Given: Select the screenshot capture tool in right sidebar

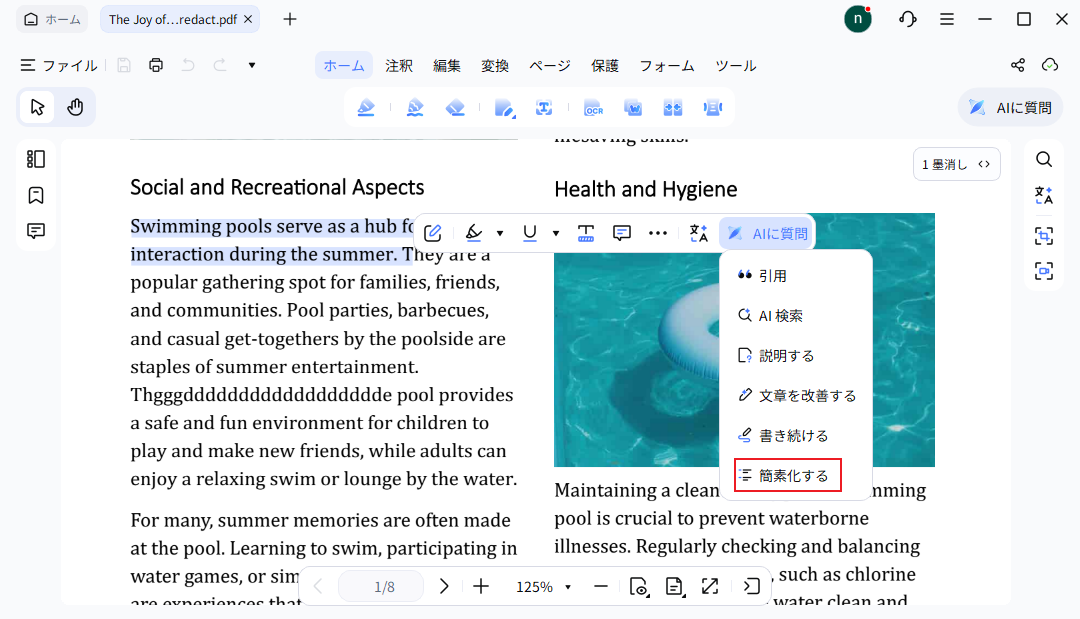Looking at the screenshot, I should [x=1044, y=235].
